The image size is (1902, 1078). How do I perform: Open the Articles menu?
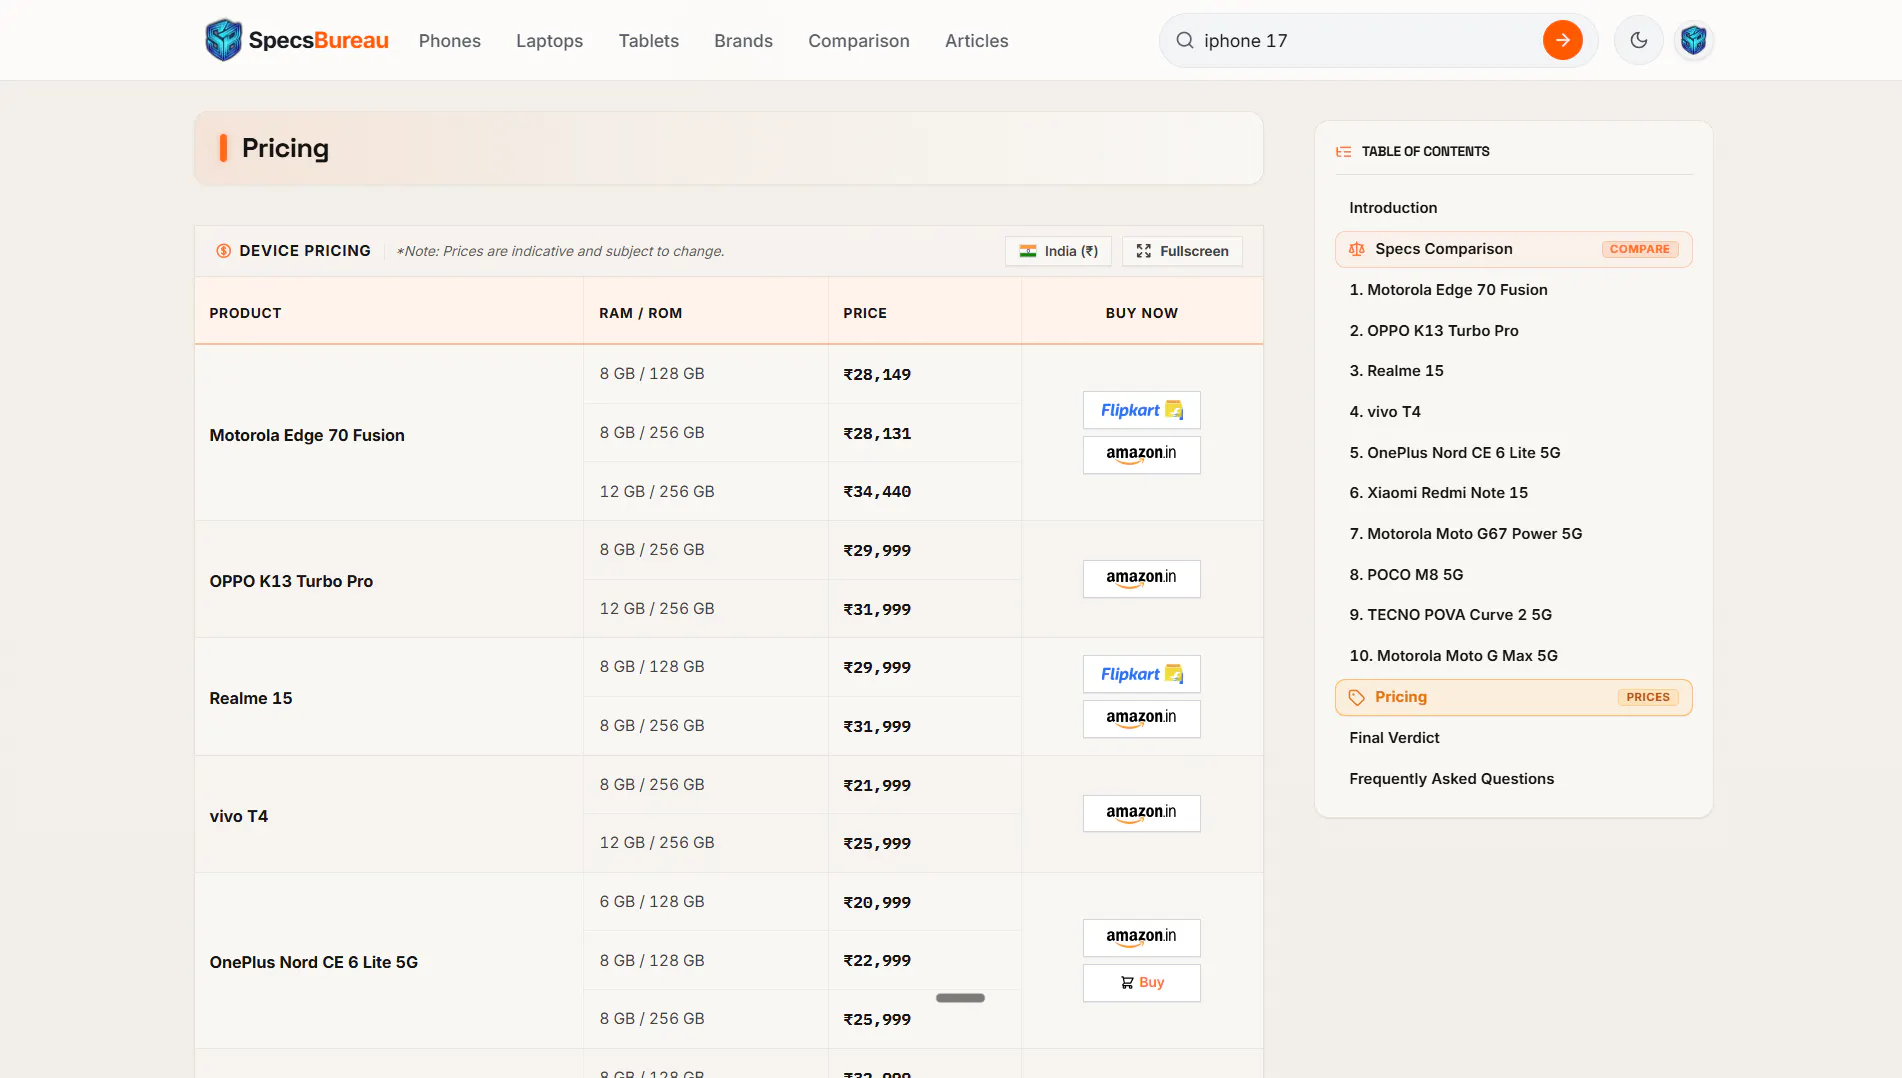pyautogui.click(x=976, y=41)
